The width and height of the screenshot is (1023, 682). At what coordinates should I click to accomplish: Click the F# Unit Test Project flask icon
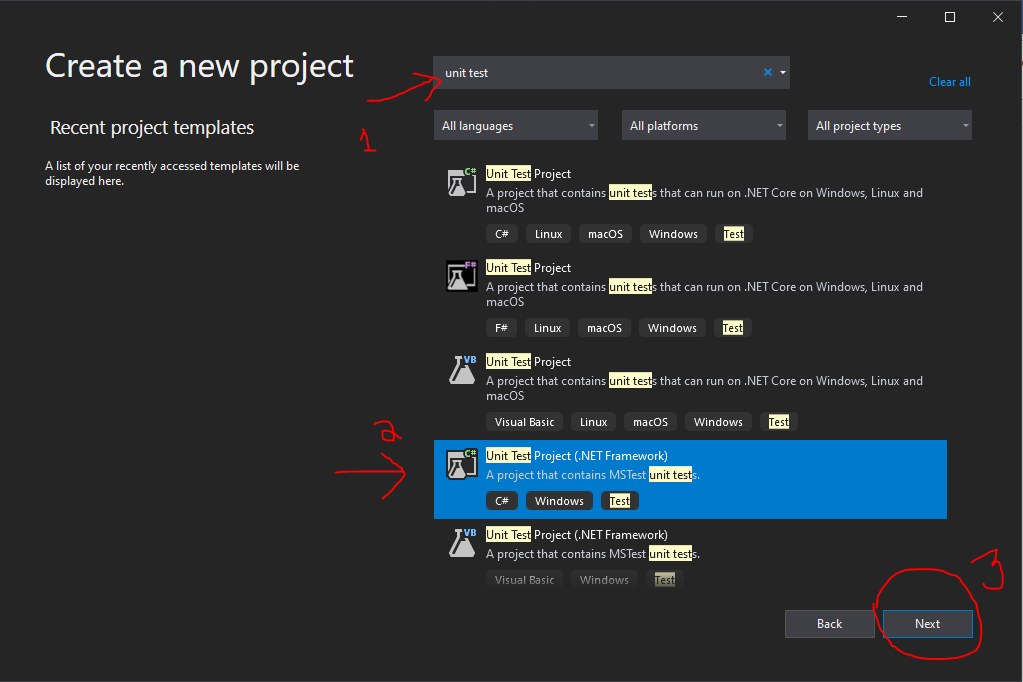click(460, 277)
